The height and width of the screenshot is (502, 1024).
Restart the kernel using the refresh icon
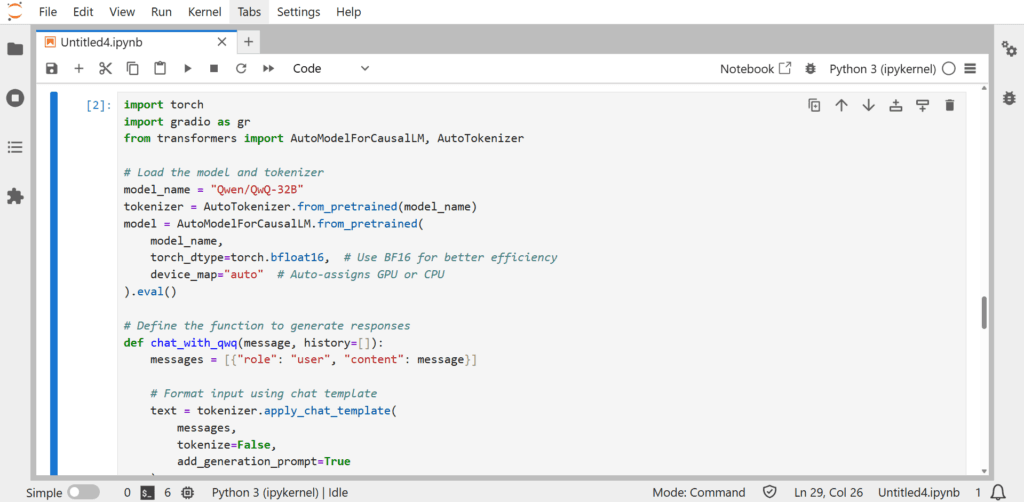point(240,69)
